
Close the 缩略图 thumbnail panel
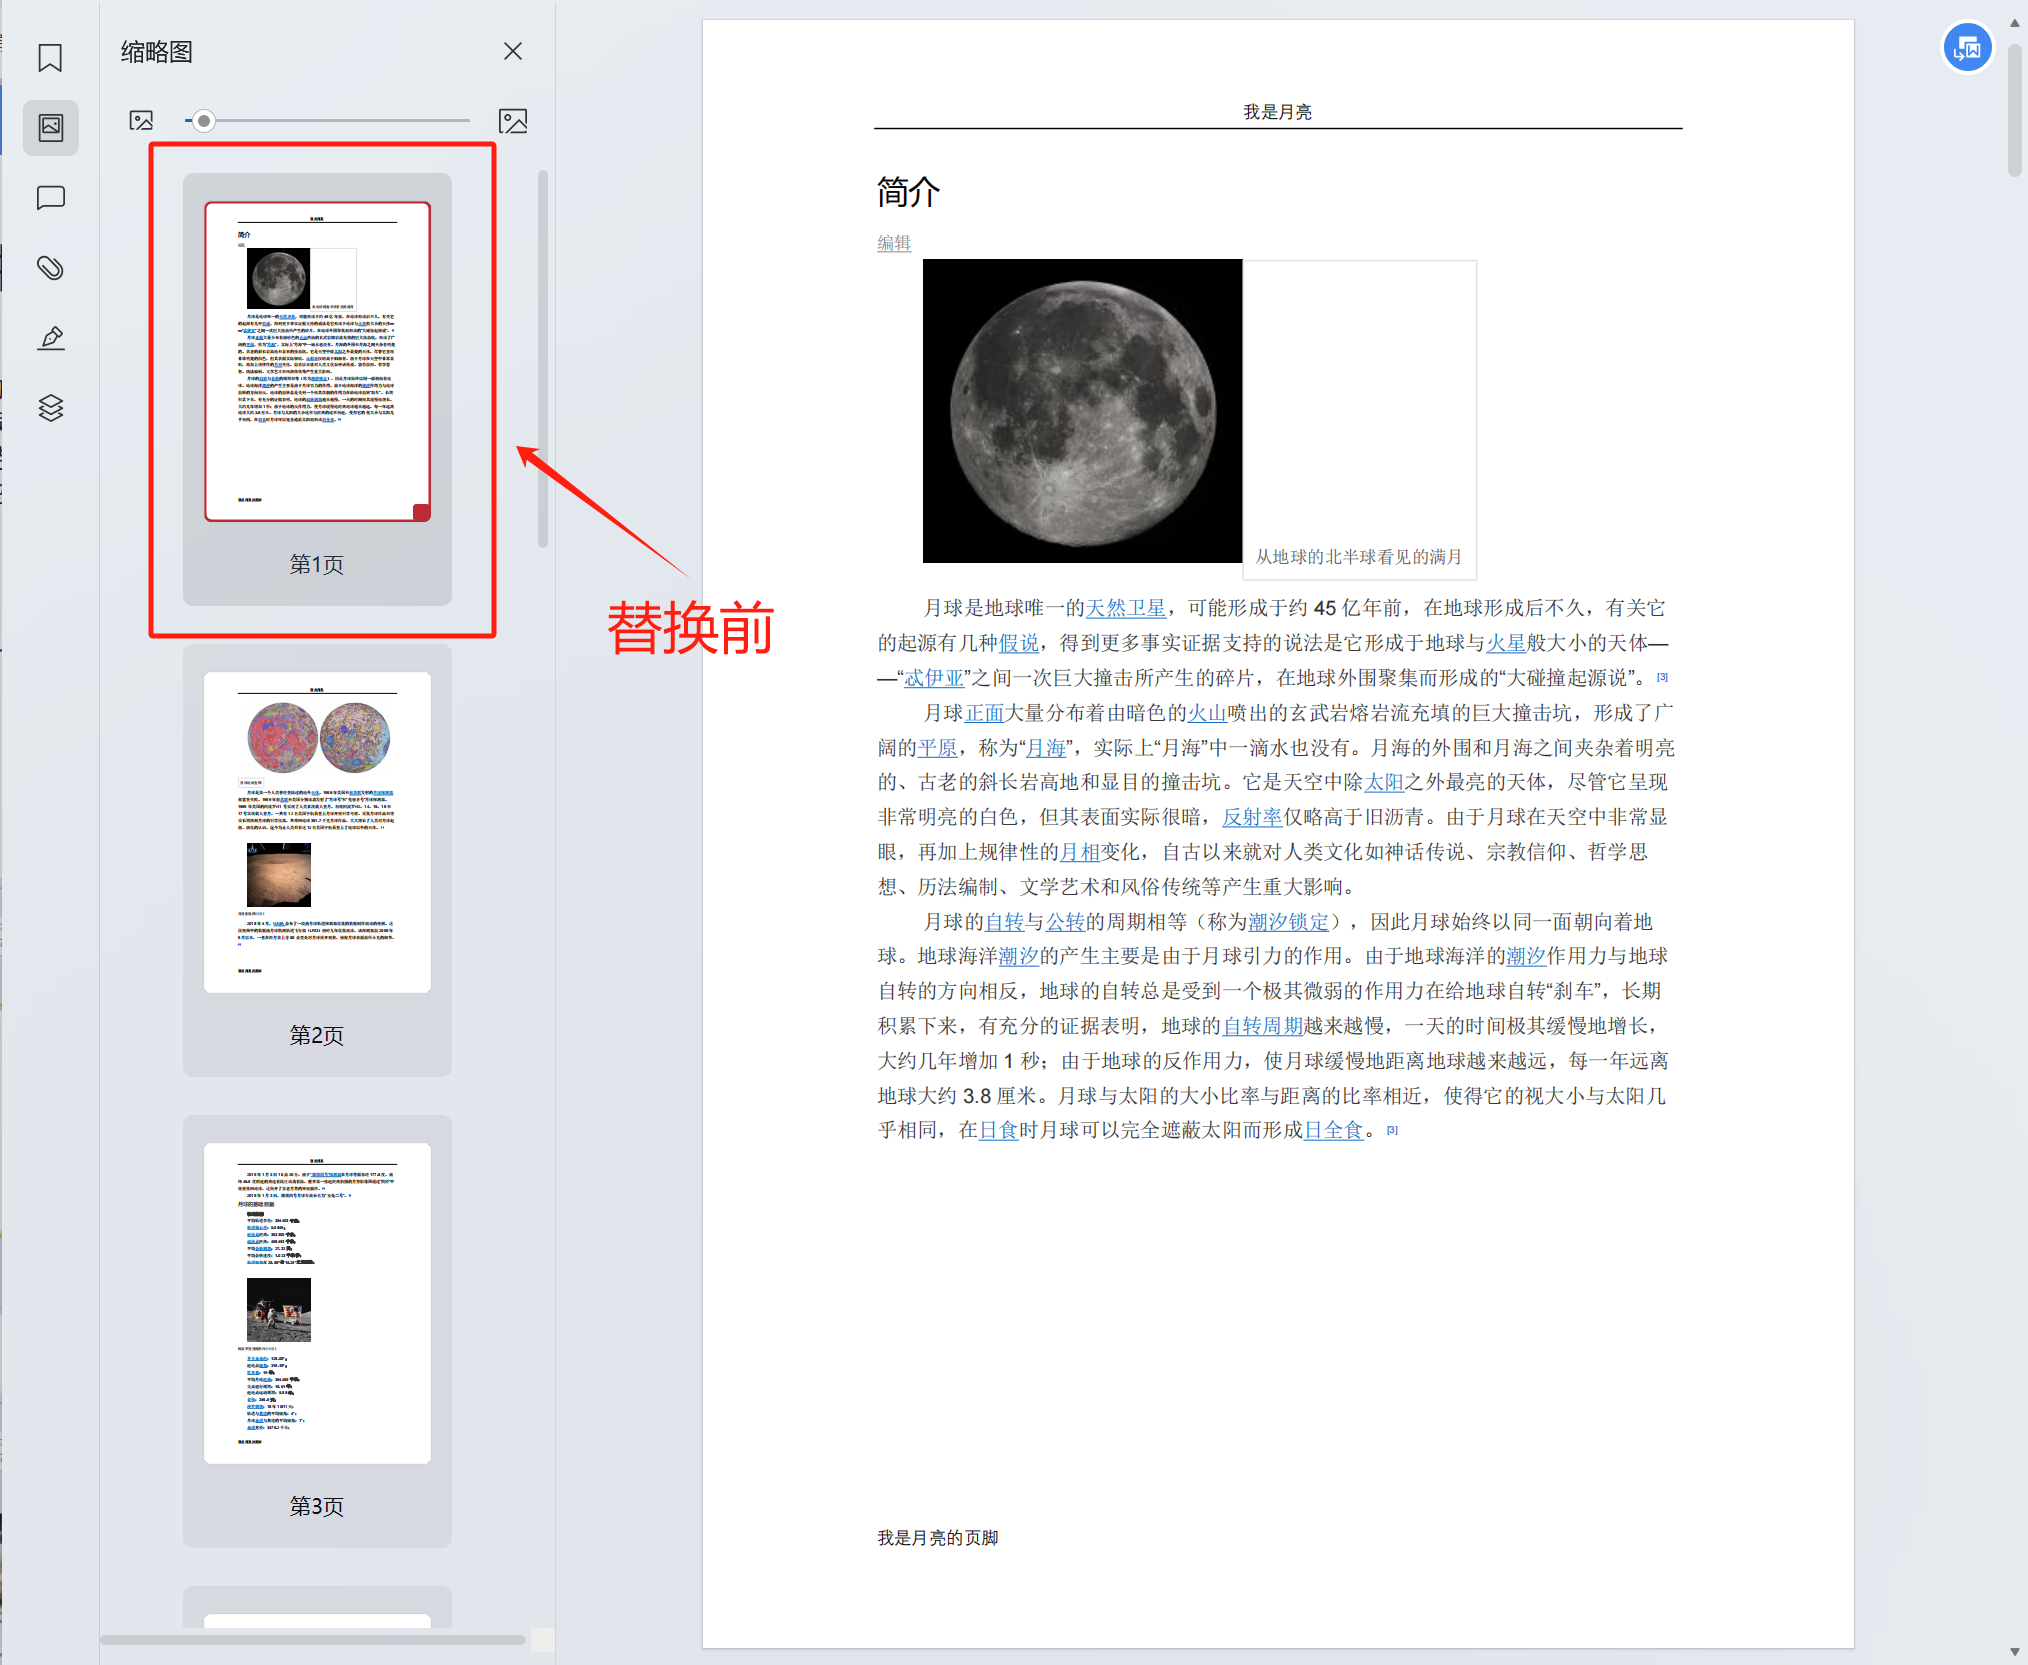(x=513, y=50)
